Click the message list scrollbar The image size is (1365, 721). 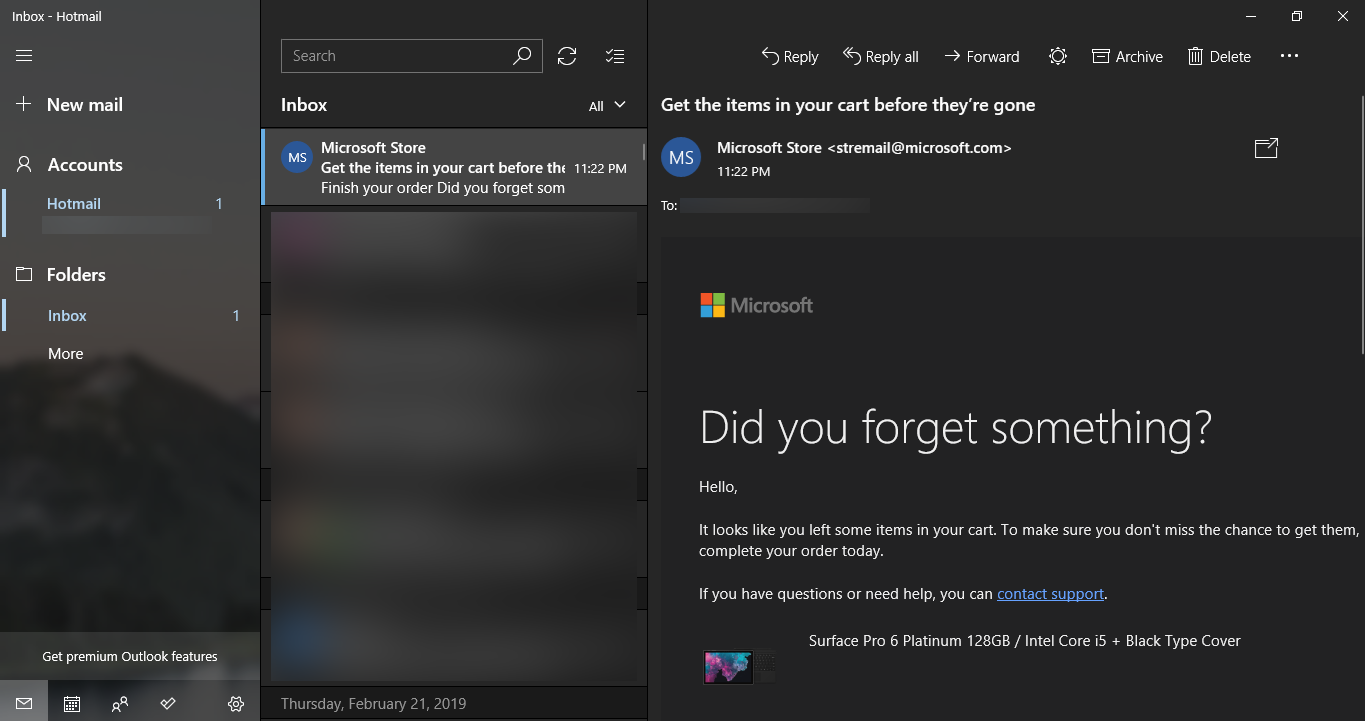coord(643,152)
